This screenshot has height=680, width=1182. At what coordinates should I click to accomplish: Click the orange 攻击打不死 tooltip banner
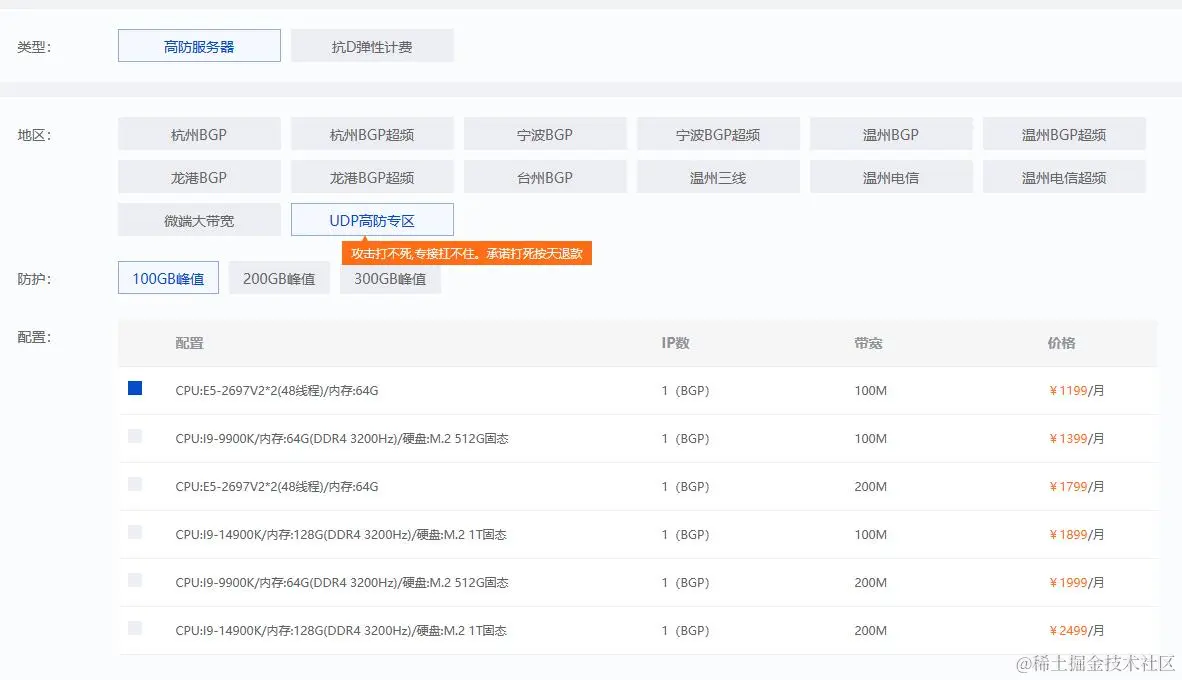[x=467, y=253]
